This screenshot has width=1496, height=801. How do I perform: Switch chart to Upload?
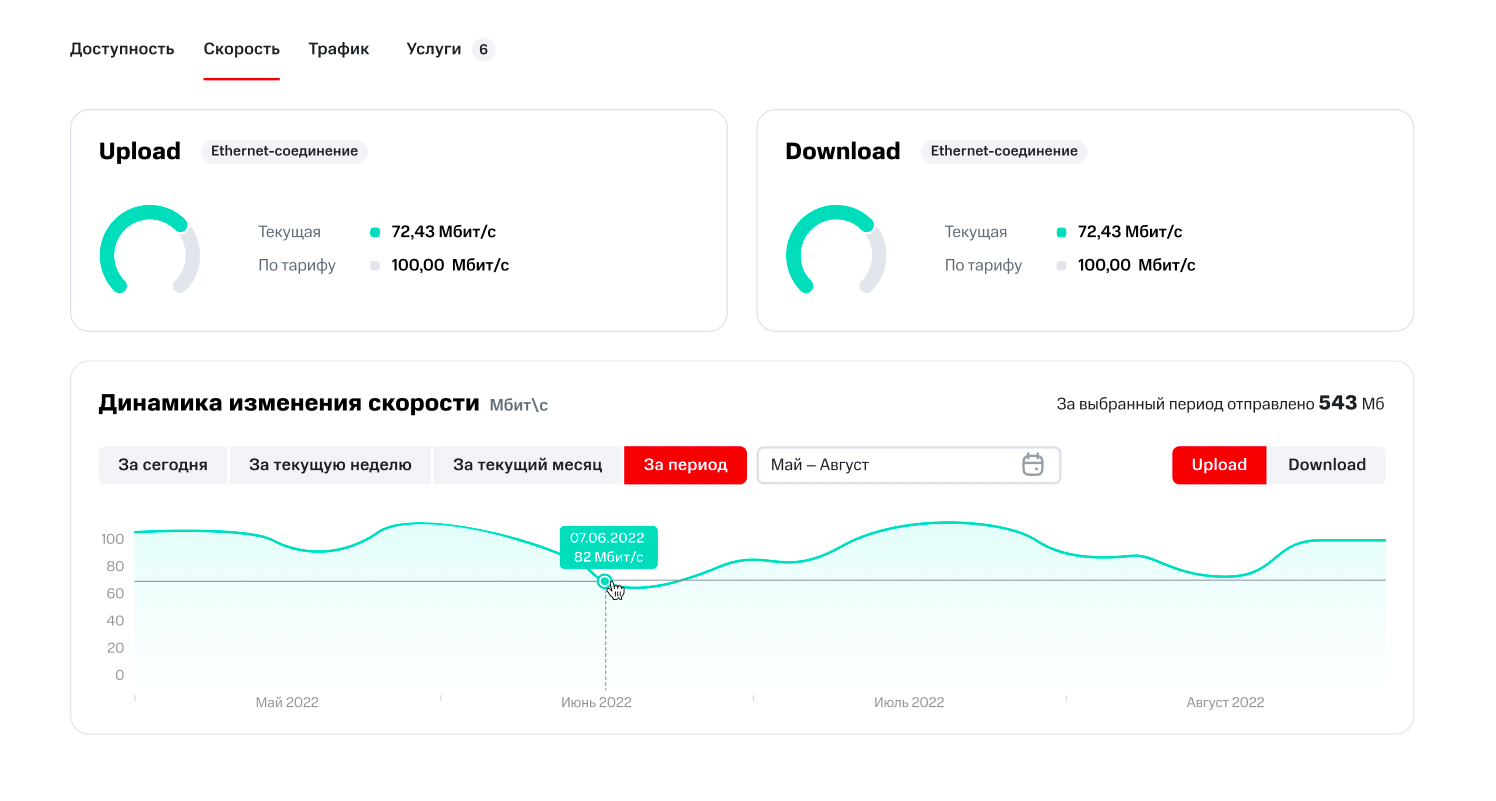click(1219, 465)
